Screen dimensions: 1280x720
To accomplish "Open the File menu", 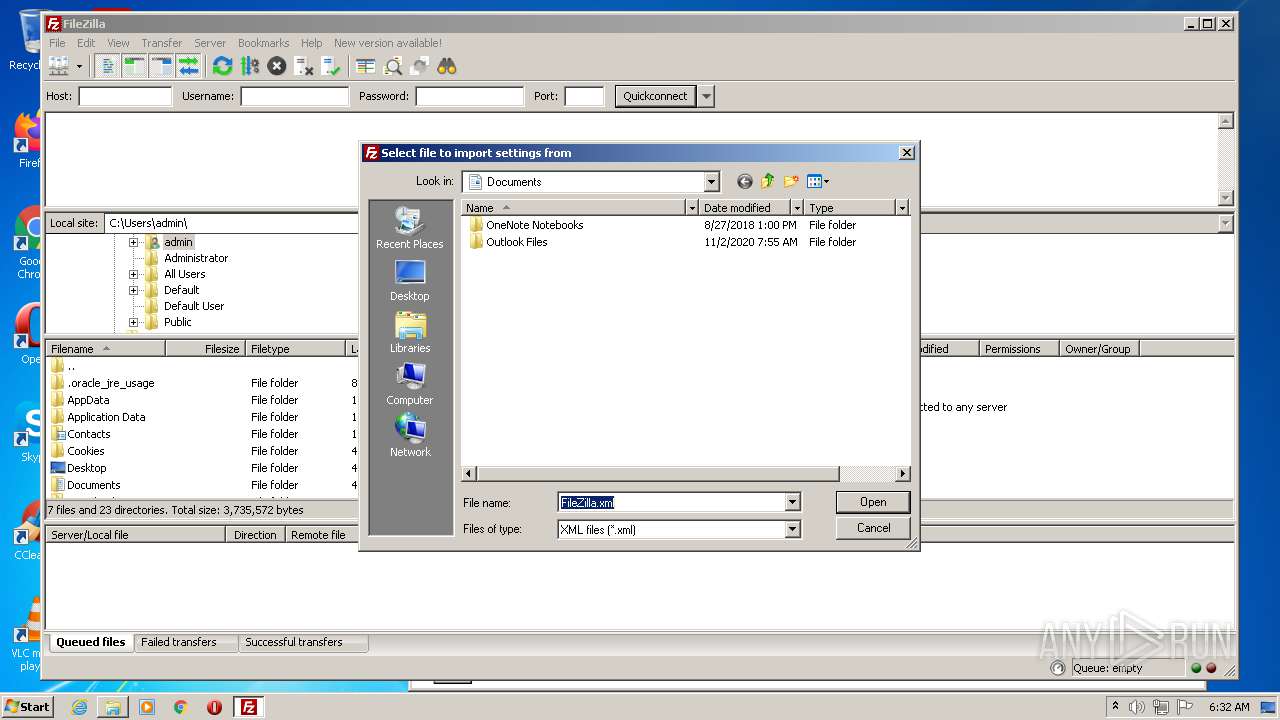I will click(x=58, y=43).
